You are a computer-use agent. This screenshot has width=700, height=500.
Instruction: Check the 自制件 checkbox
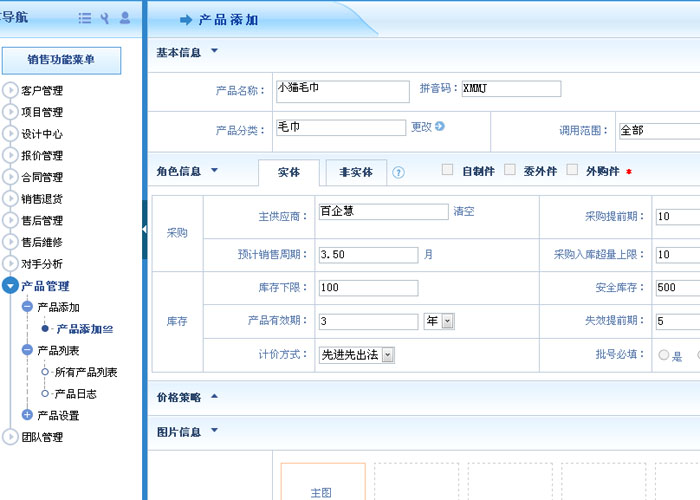(448, 170)
